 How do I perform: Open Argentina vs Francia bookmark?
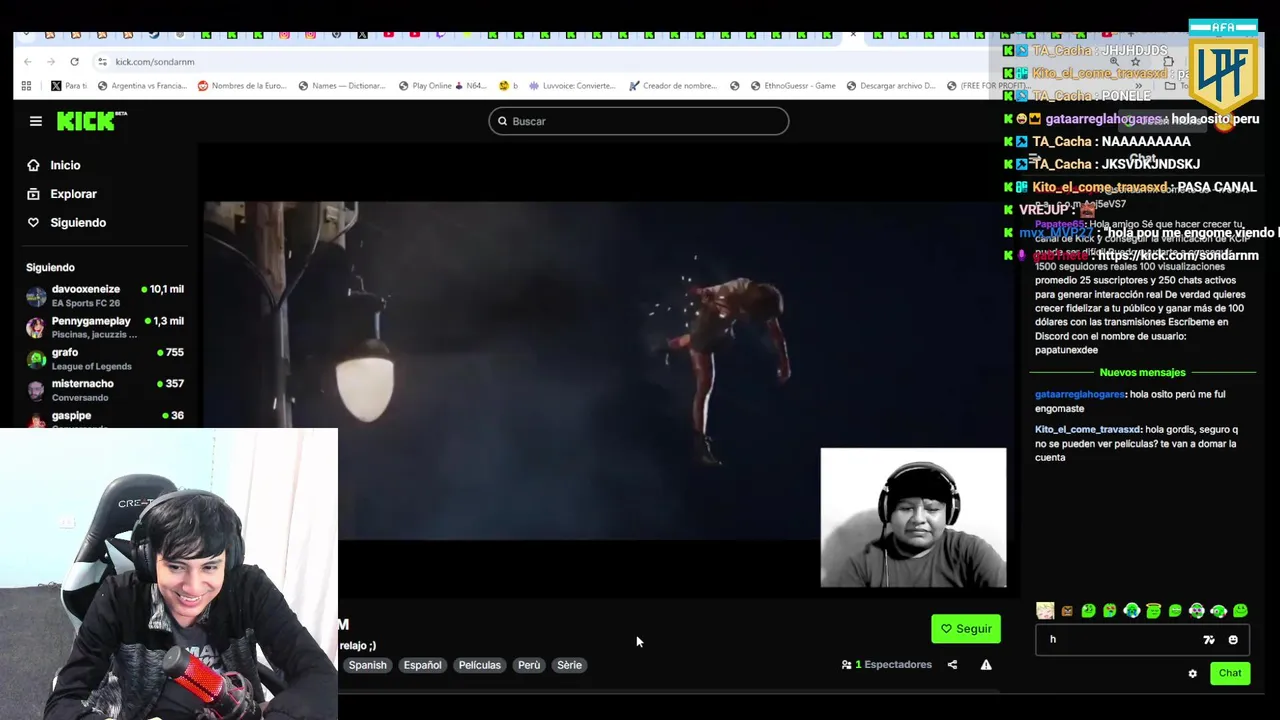[141, 86]
